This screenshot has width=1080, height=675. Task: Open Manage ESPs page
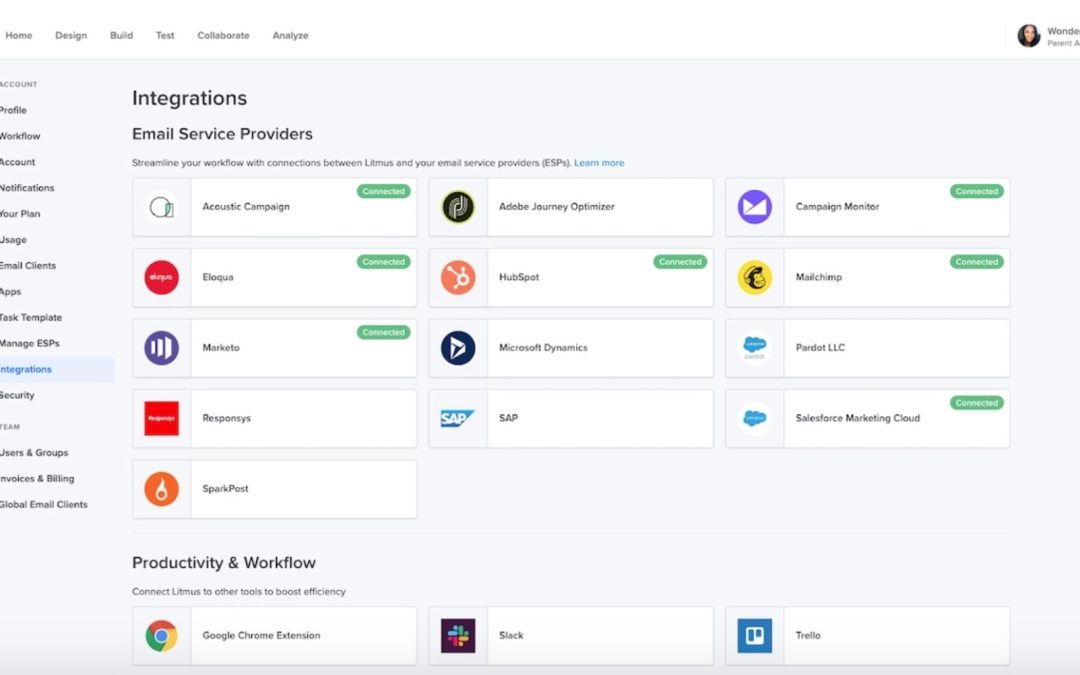[30, 344]
